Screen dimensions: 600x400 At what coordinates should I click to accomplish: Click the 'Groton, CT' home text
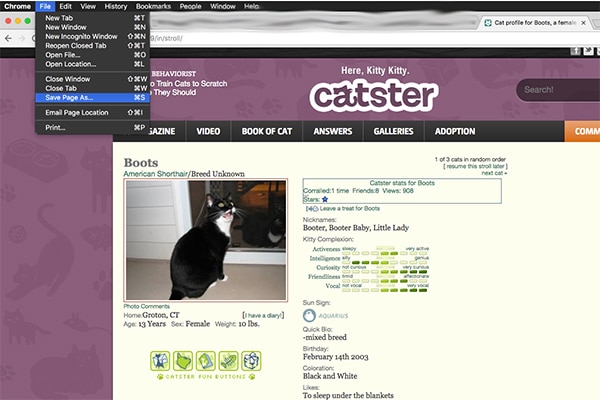[x=161, y=315]
